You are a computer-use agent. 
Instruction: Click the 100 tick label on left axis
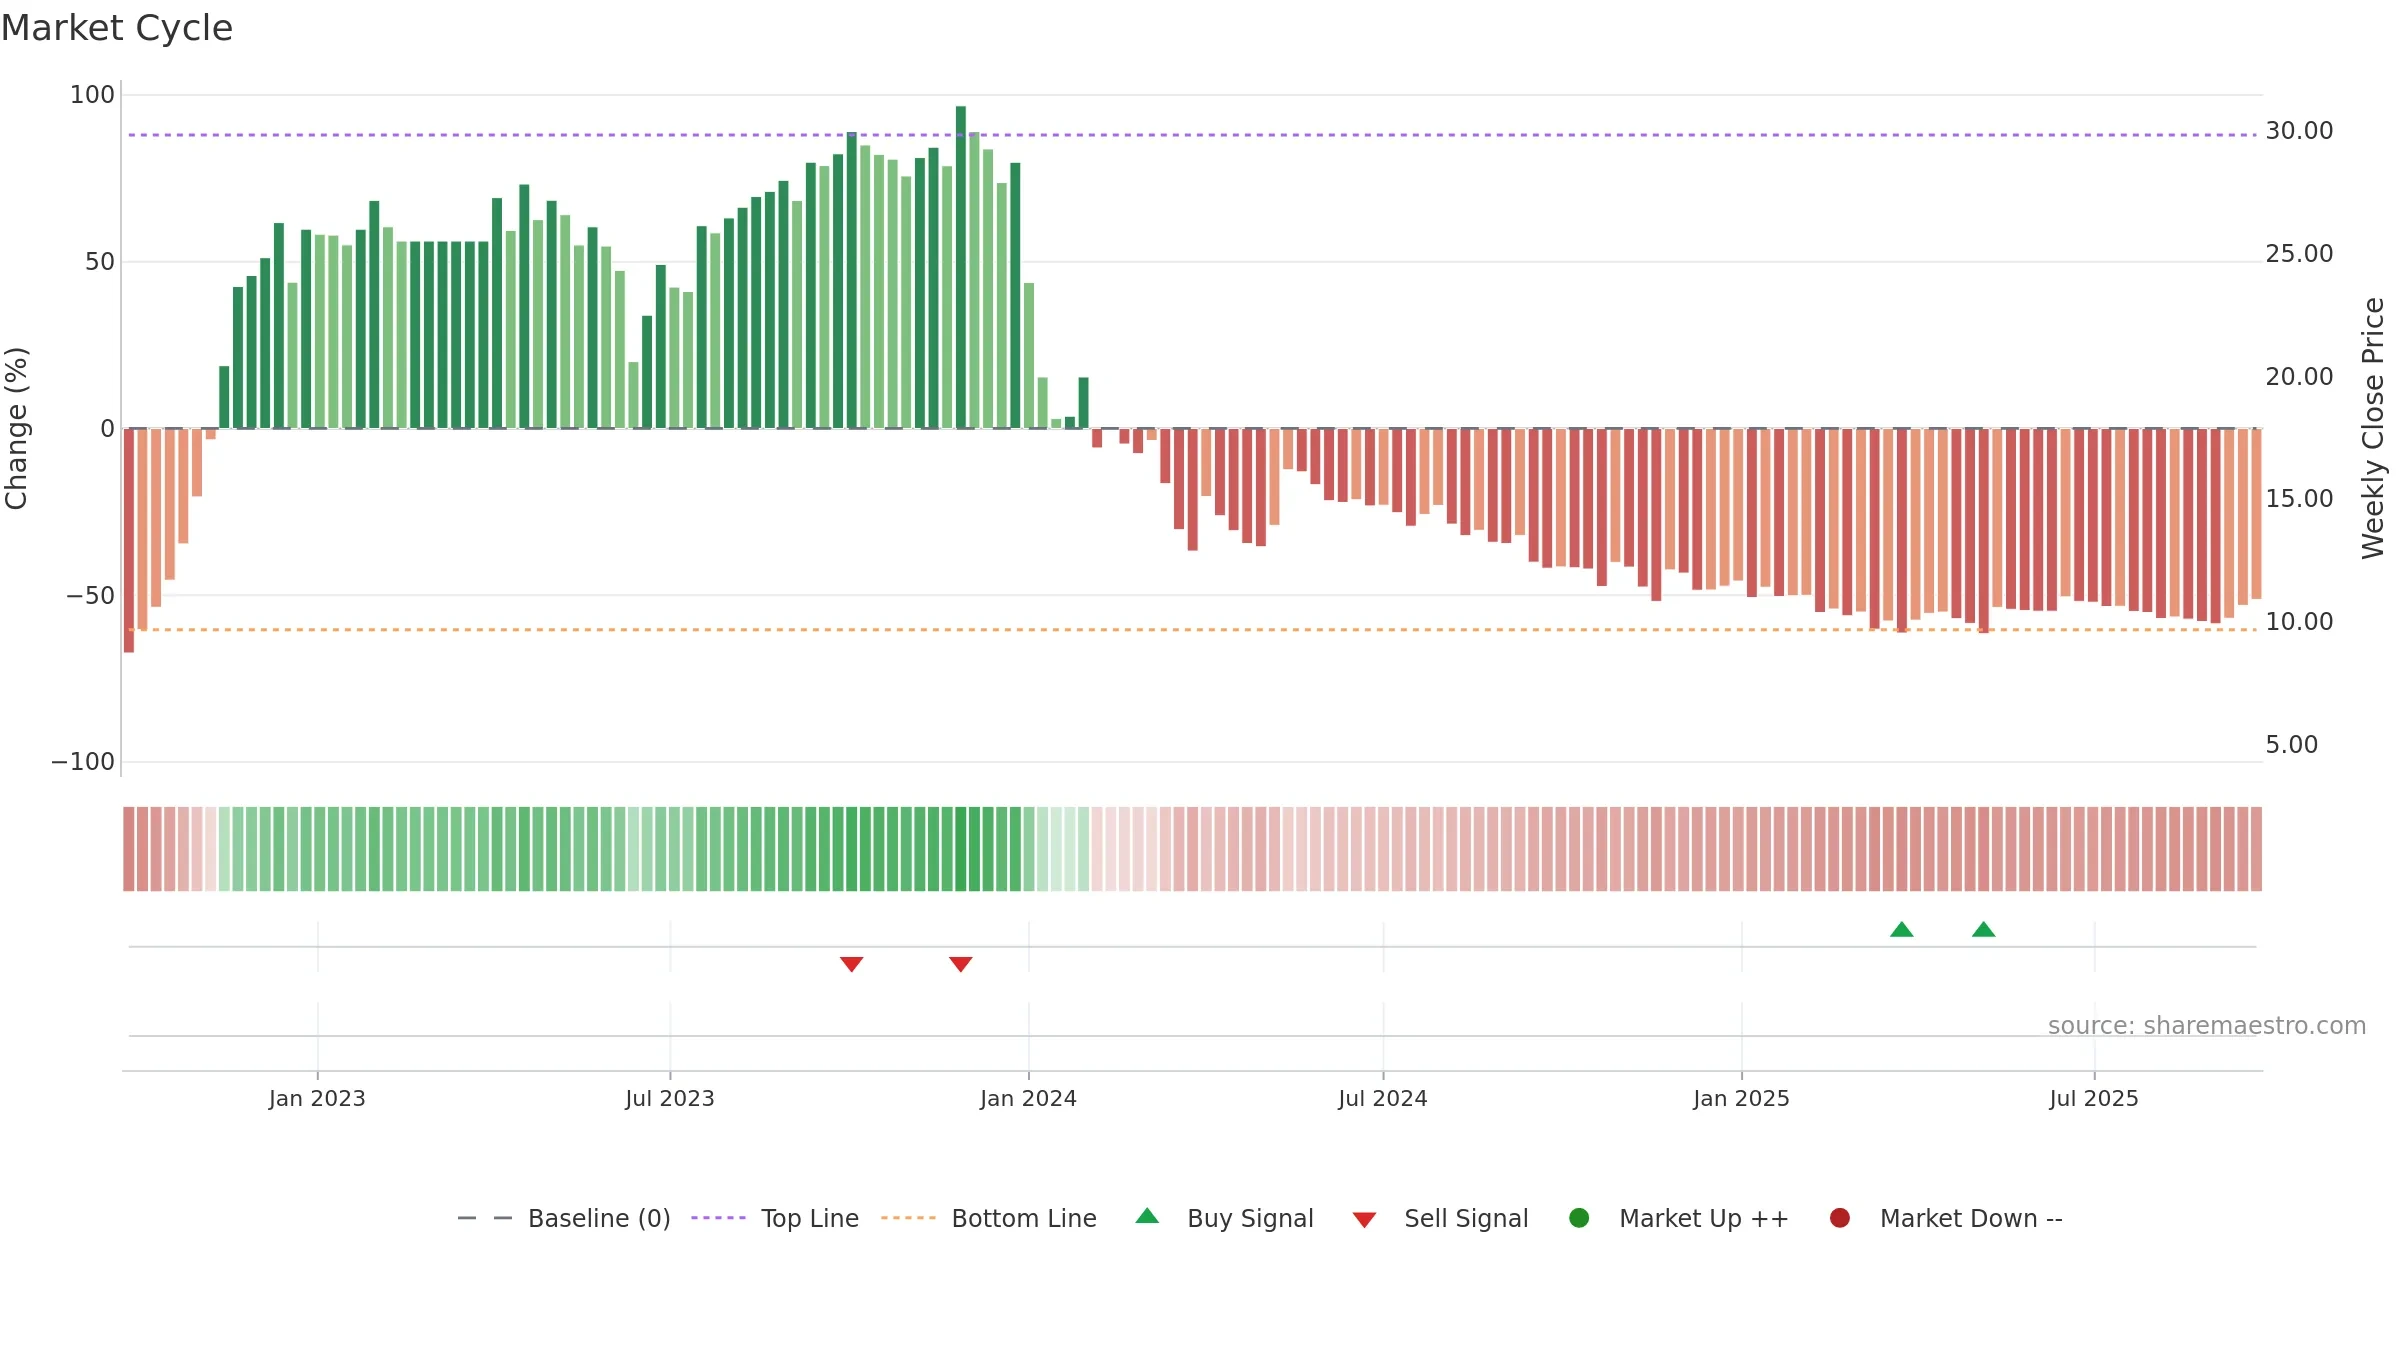click(92, 95)
